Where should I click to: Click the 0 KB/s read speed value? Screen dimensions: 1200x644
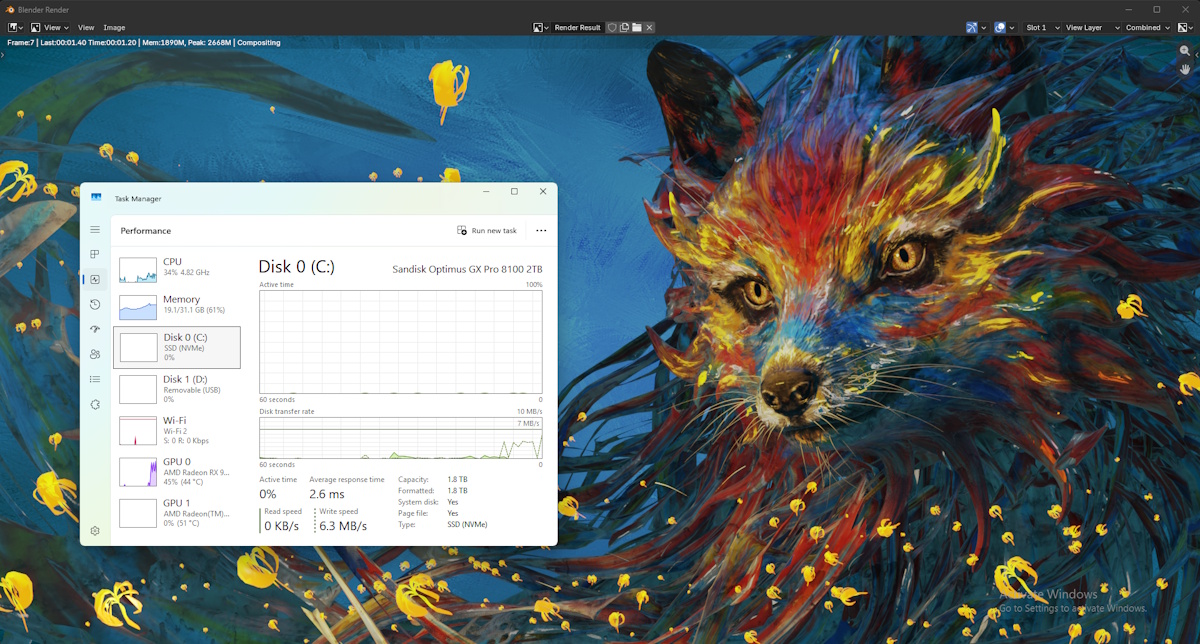pyautogui.click(x=282, y=526)
